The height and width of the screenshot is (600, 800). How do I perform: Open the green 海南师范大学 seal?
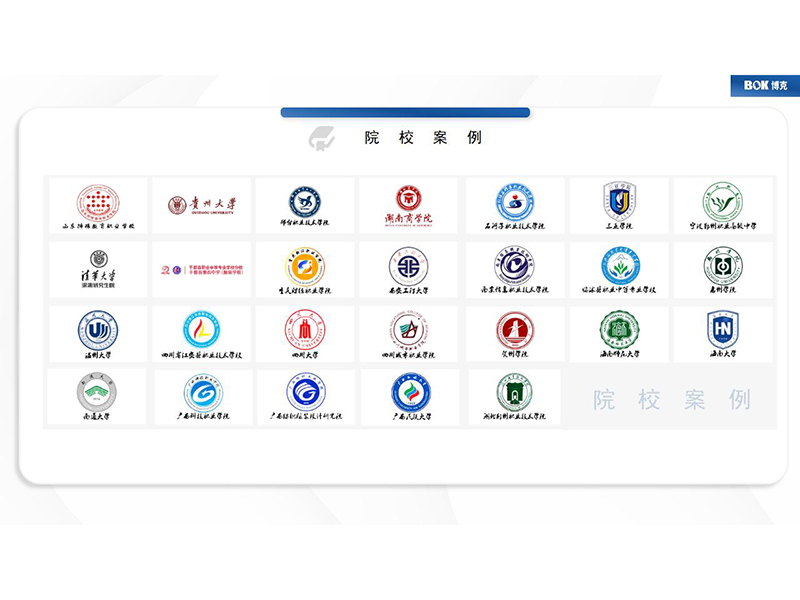pos(619,330)
